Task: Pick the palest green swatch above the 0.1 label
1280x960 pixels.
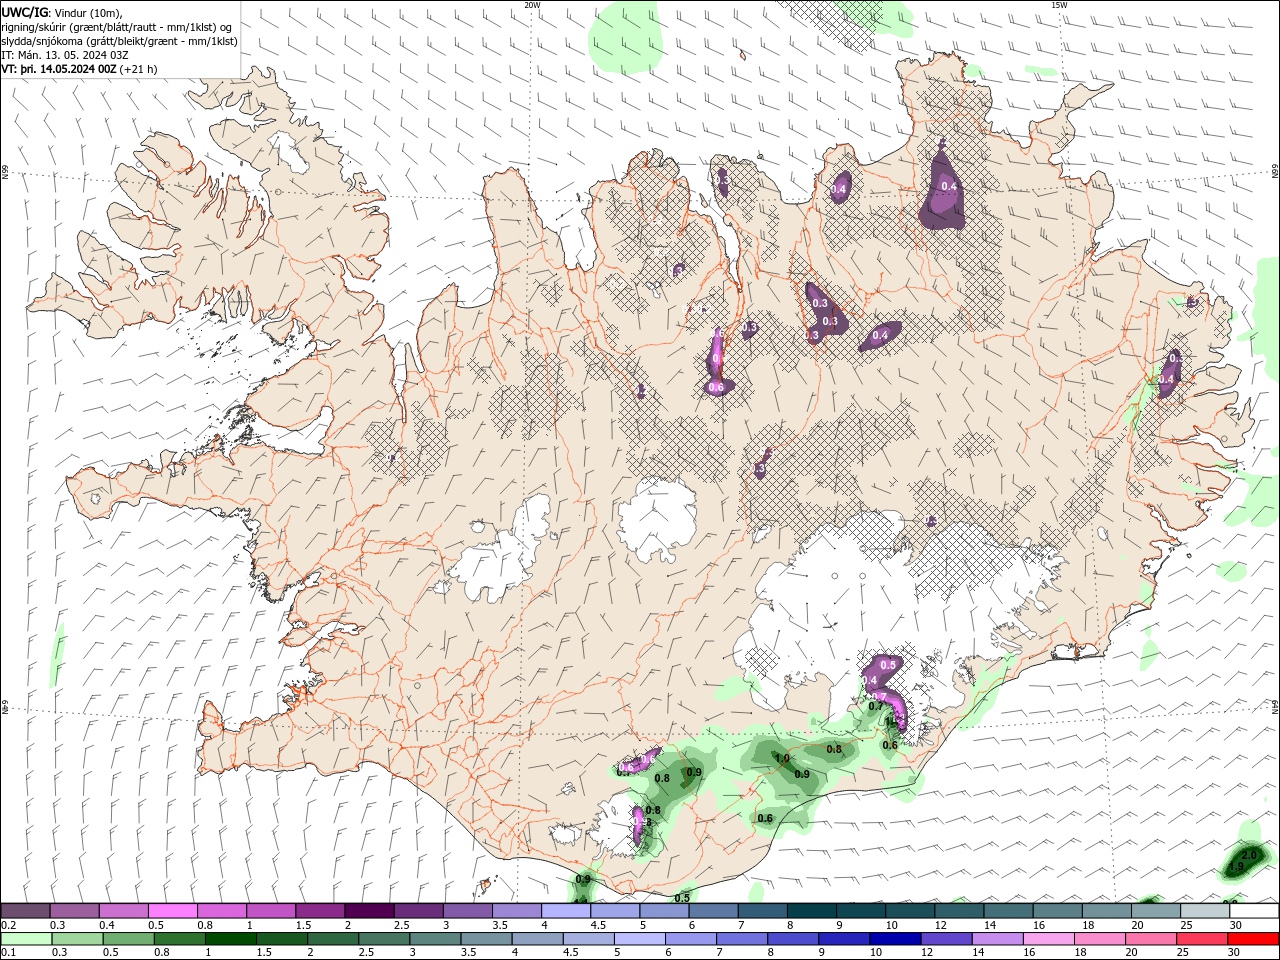Action: [x=25, y=939]
